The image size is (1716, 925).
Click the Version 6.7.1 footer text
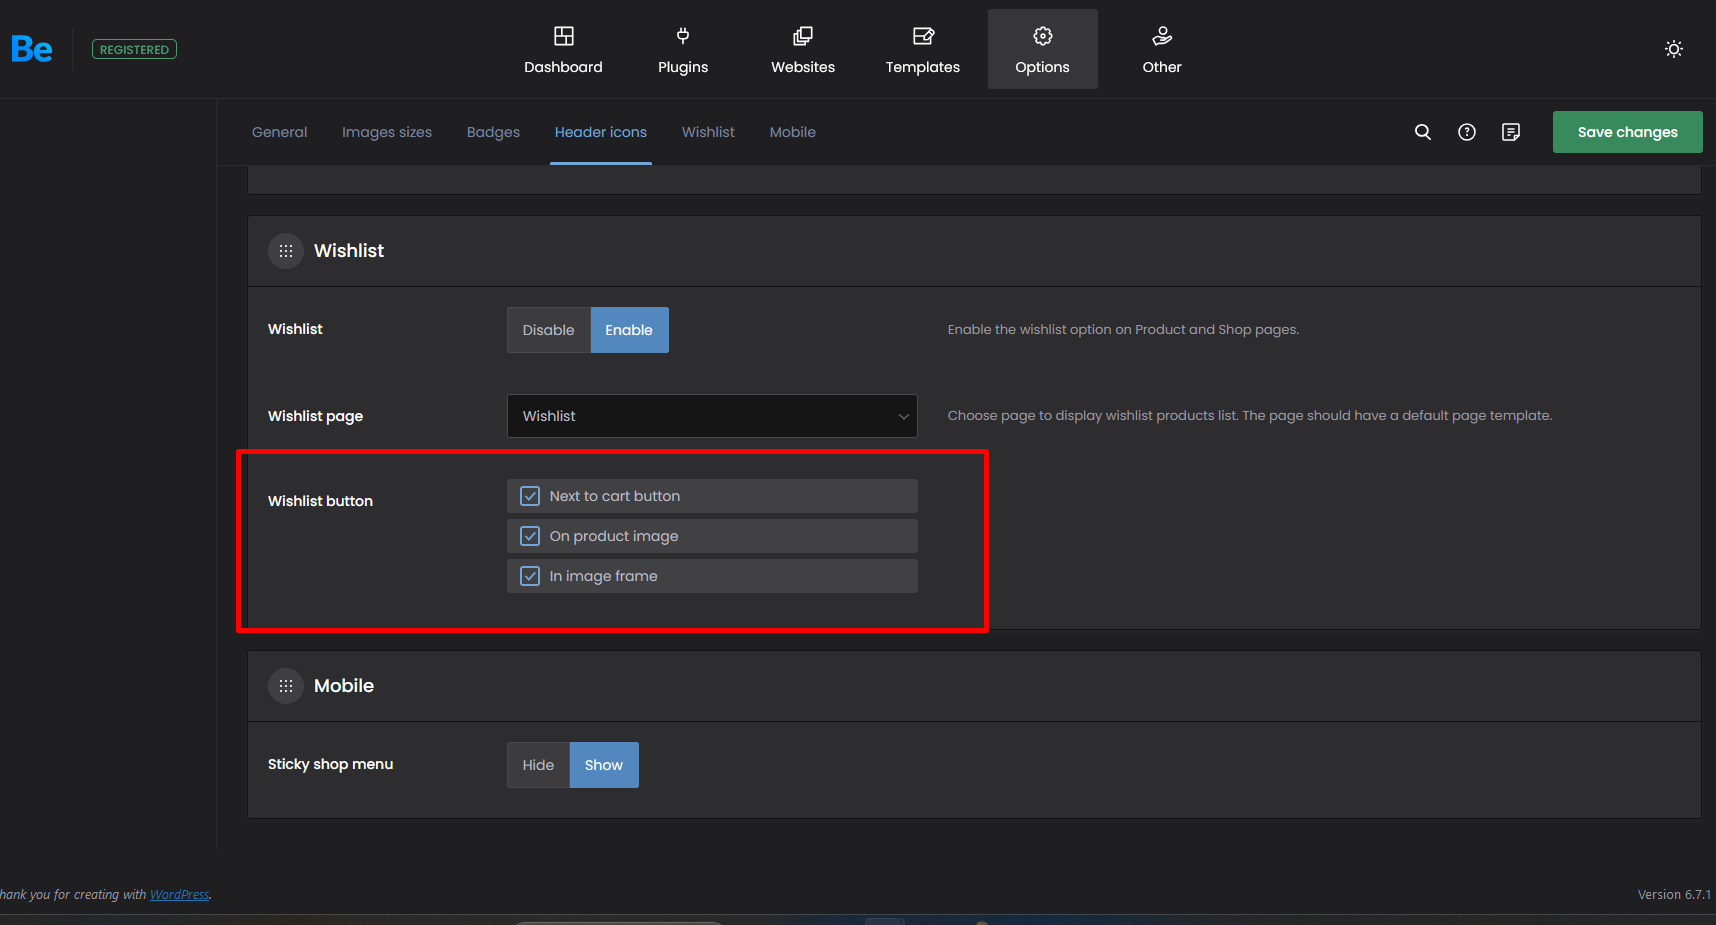tap(1674, 895)
